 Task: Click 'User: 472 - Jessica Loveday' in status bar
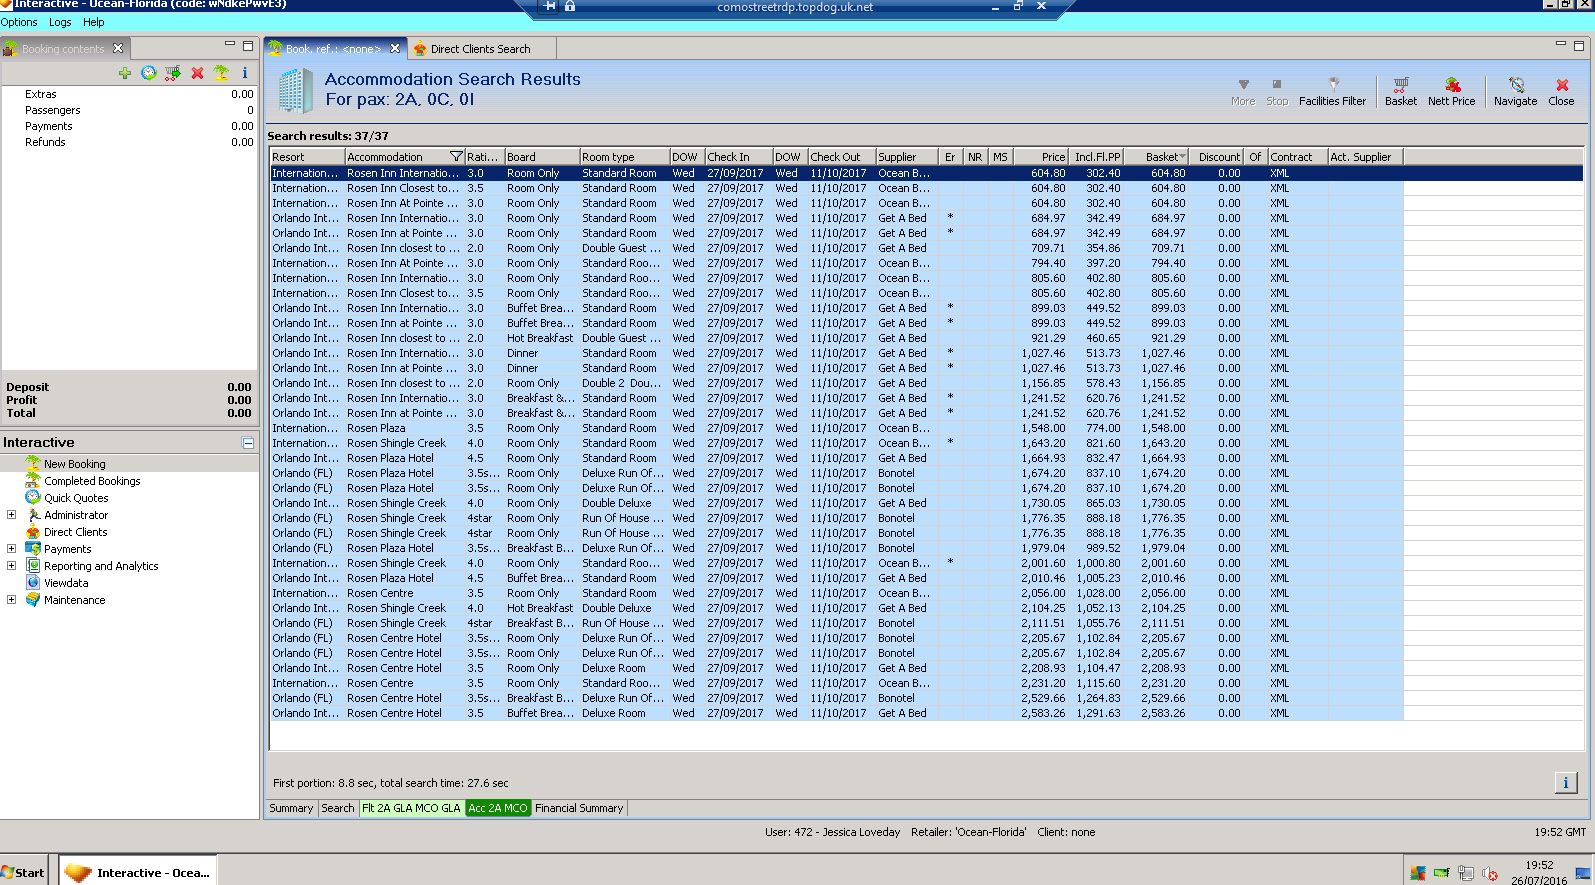[x=832, y=832]
